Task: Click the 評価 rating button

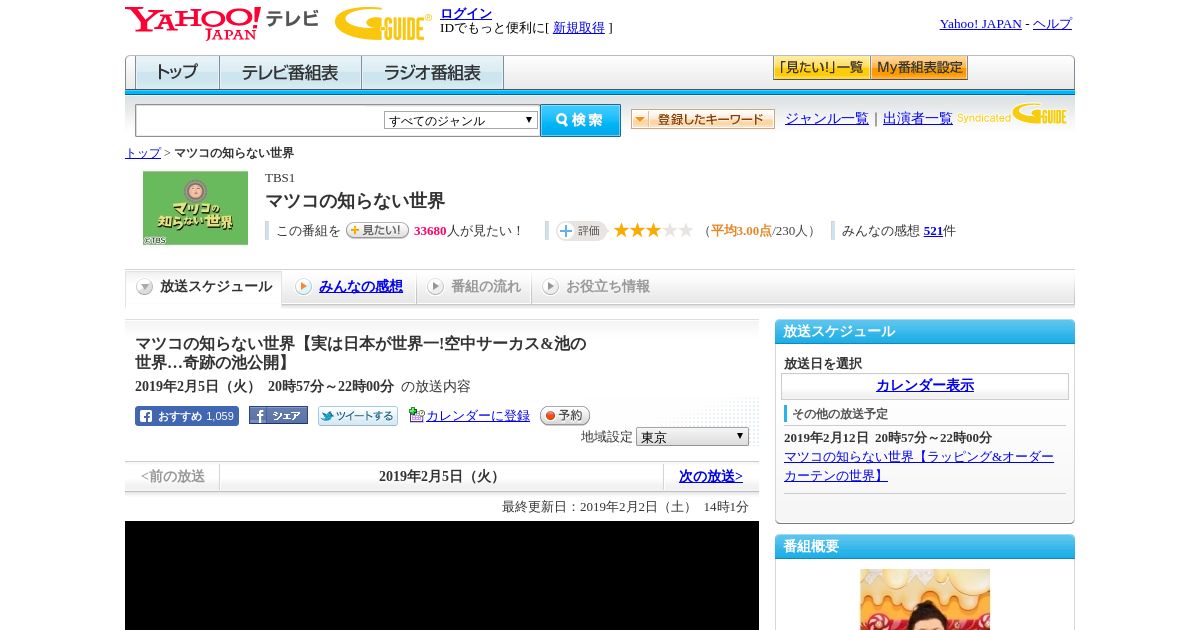Action: click(582, 231)
